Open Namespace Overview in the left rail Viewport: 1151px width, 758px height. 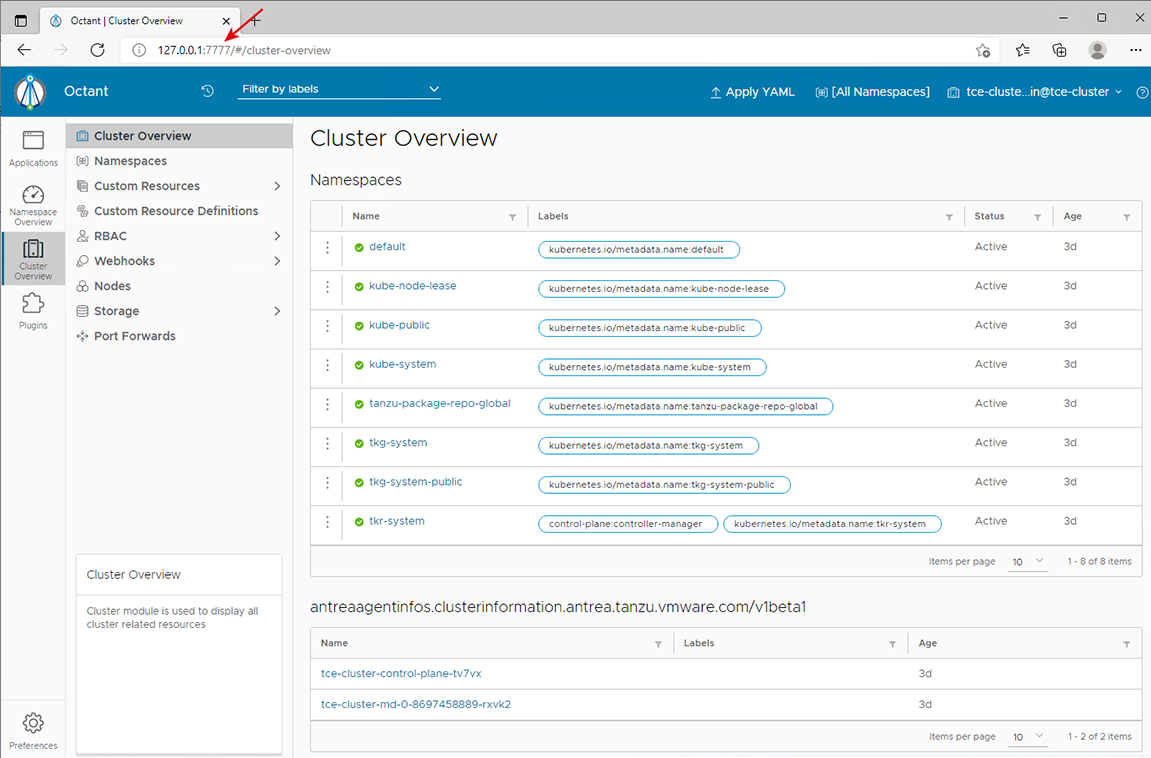click(33, 205)
